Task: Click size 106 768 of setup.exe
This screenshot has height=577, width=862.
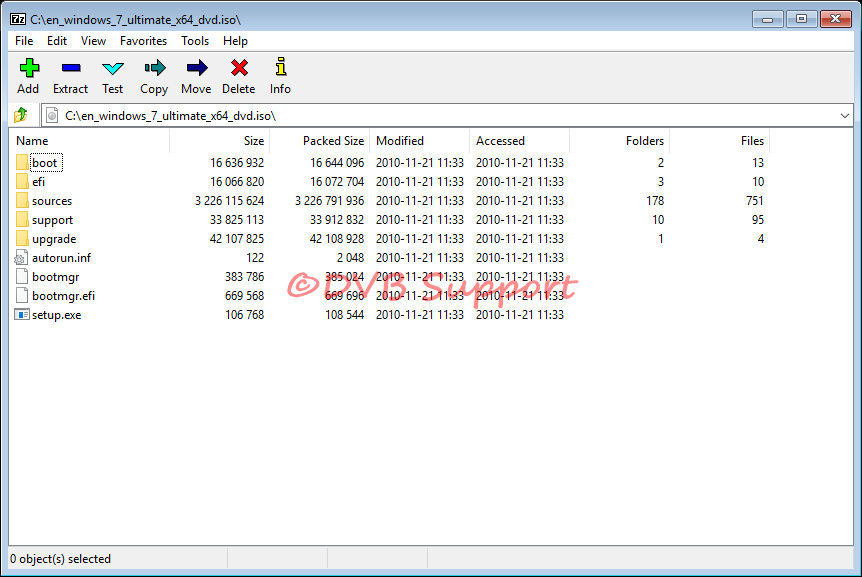Action: 244,315
